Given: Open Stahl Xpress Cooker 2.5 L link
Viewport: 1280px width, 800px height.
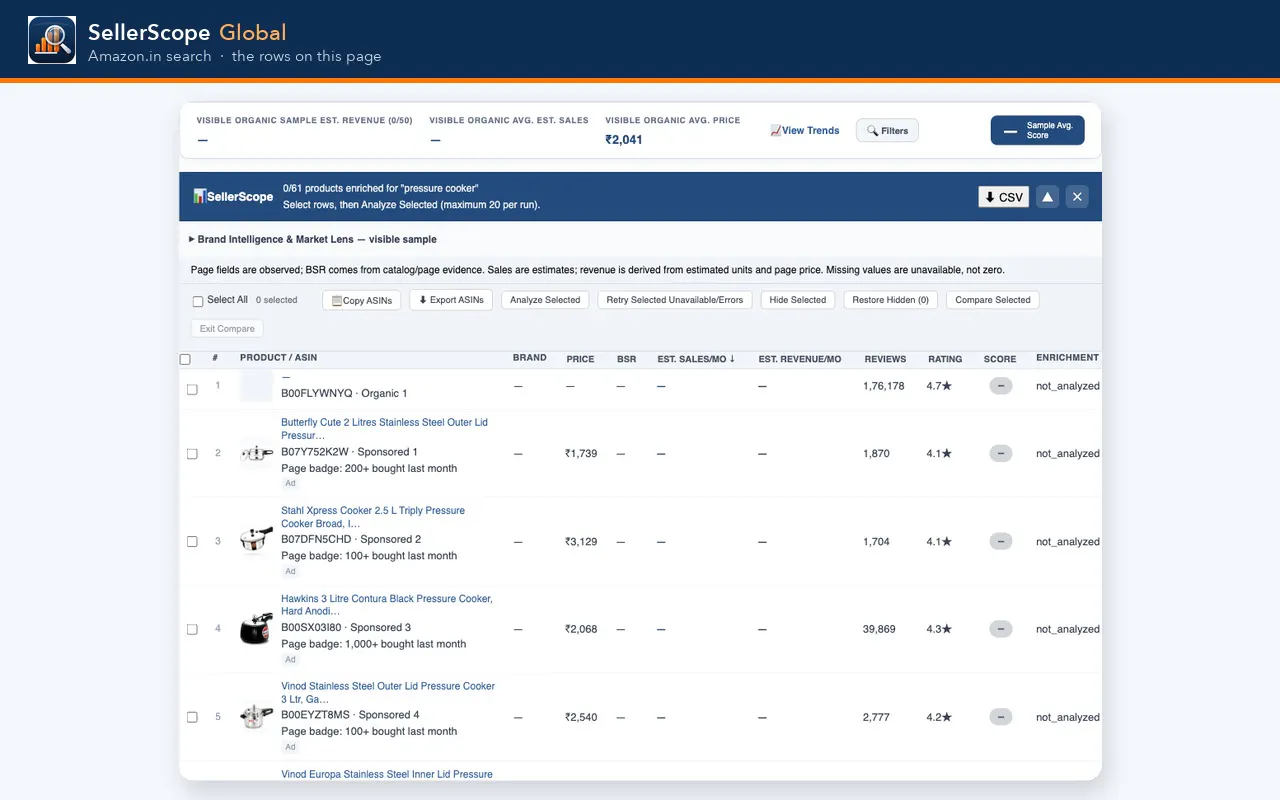Looking at the screenshot, I should click(x=373, y=517).
